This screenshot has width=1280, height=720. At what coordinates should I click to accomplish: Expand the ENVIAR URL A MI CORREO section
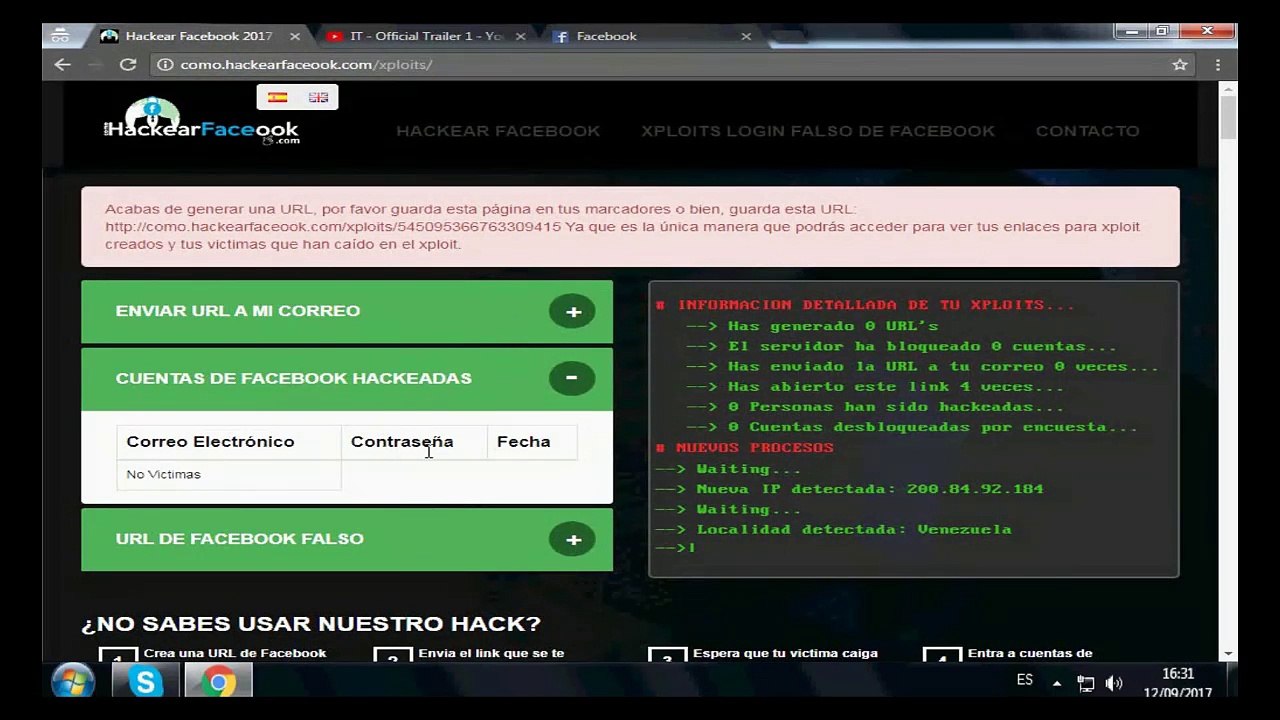[347, 311]
